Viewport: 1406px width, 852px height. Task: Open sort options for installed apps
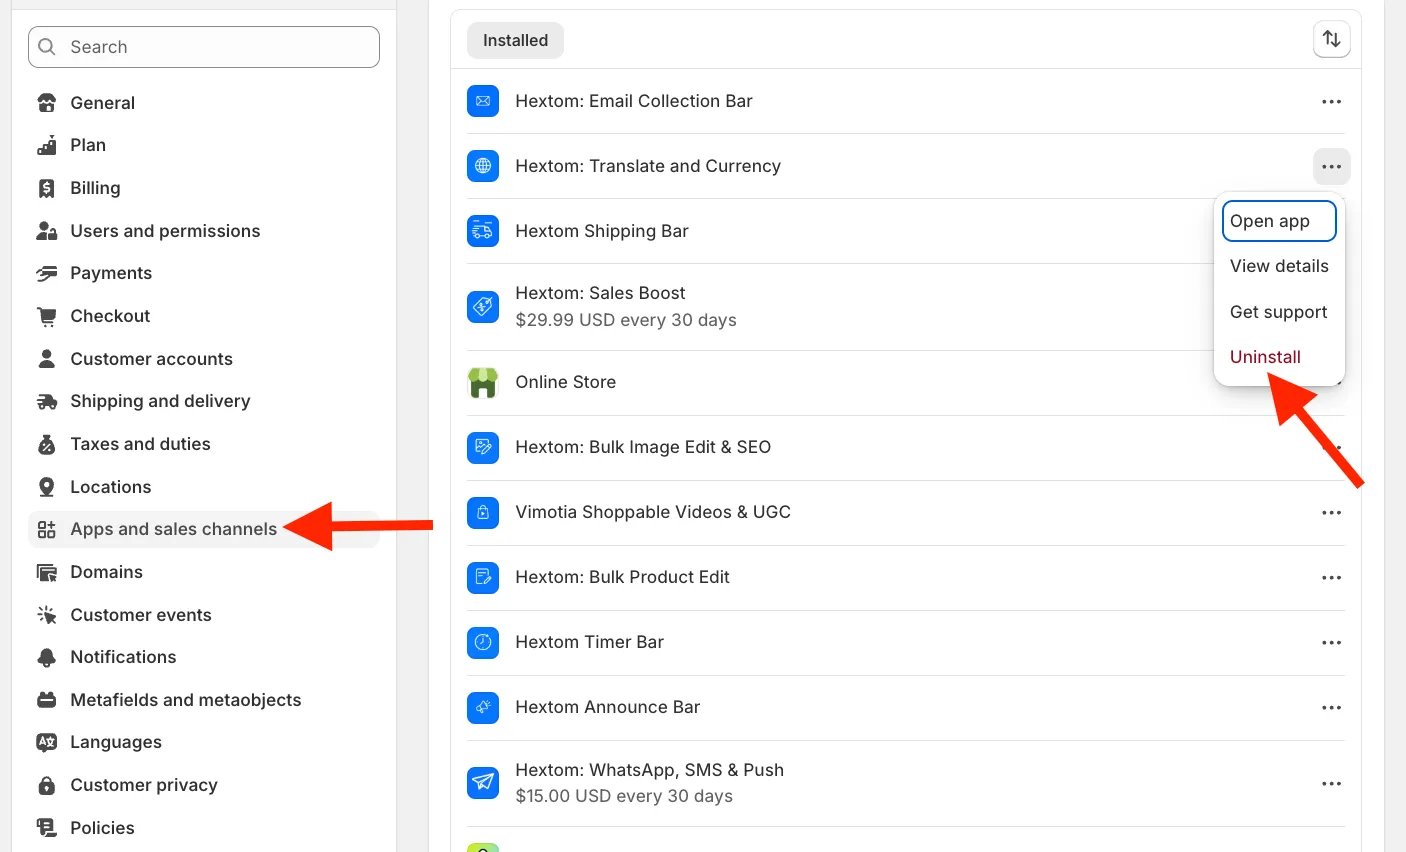click(1331, 39)
